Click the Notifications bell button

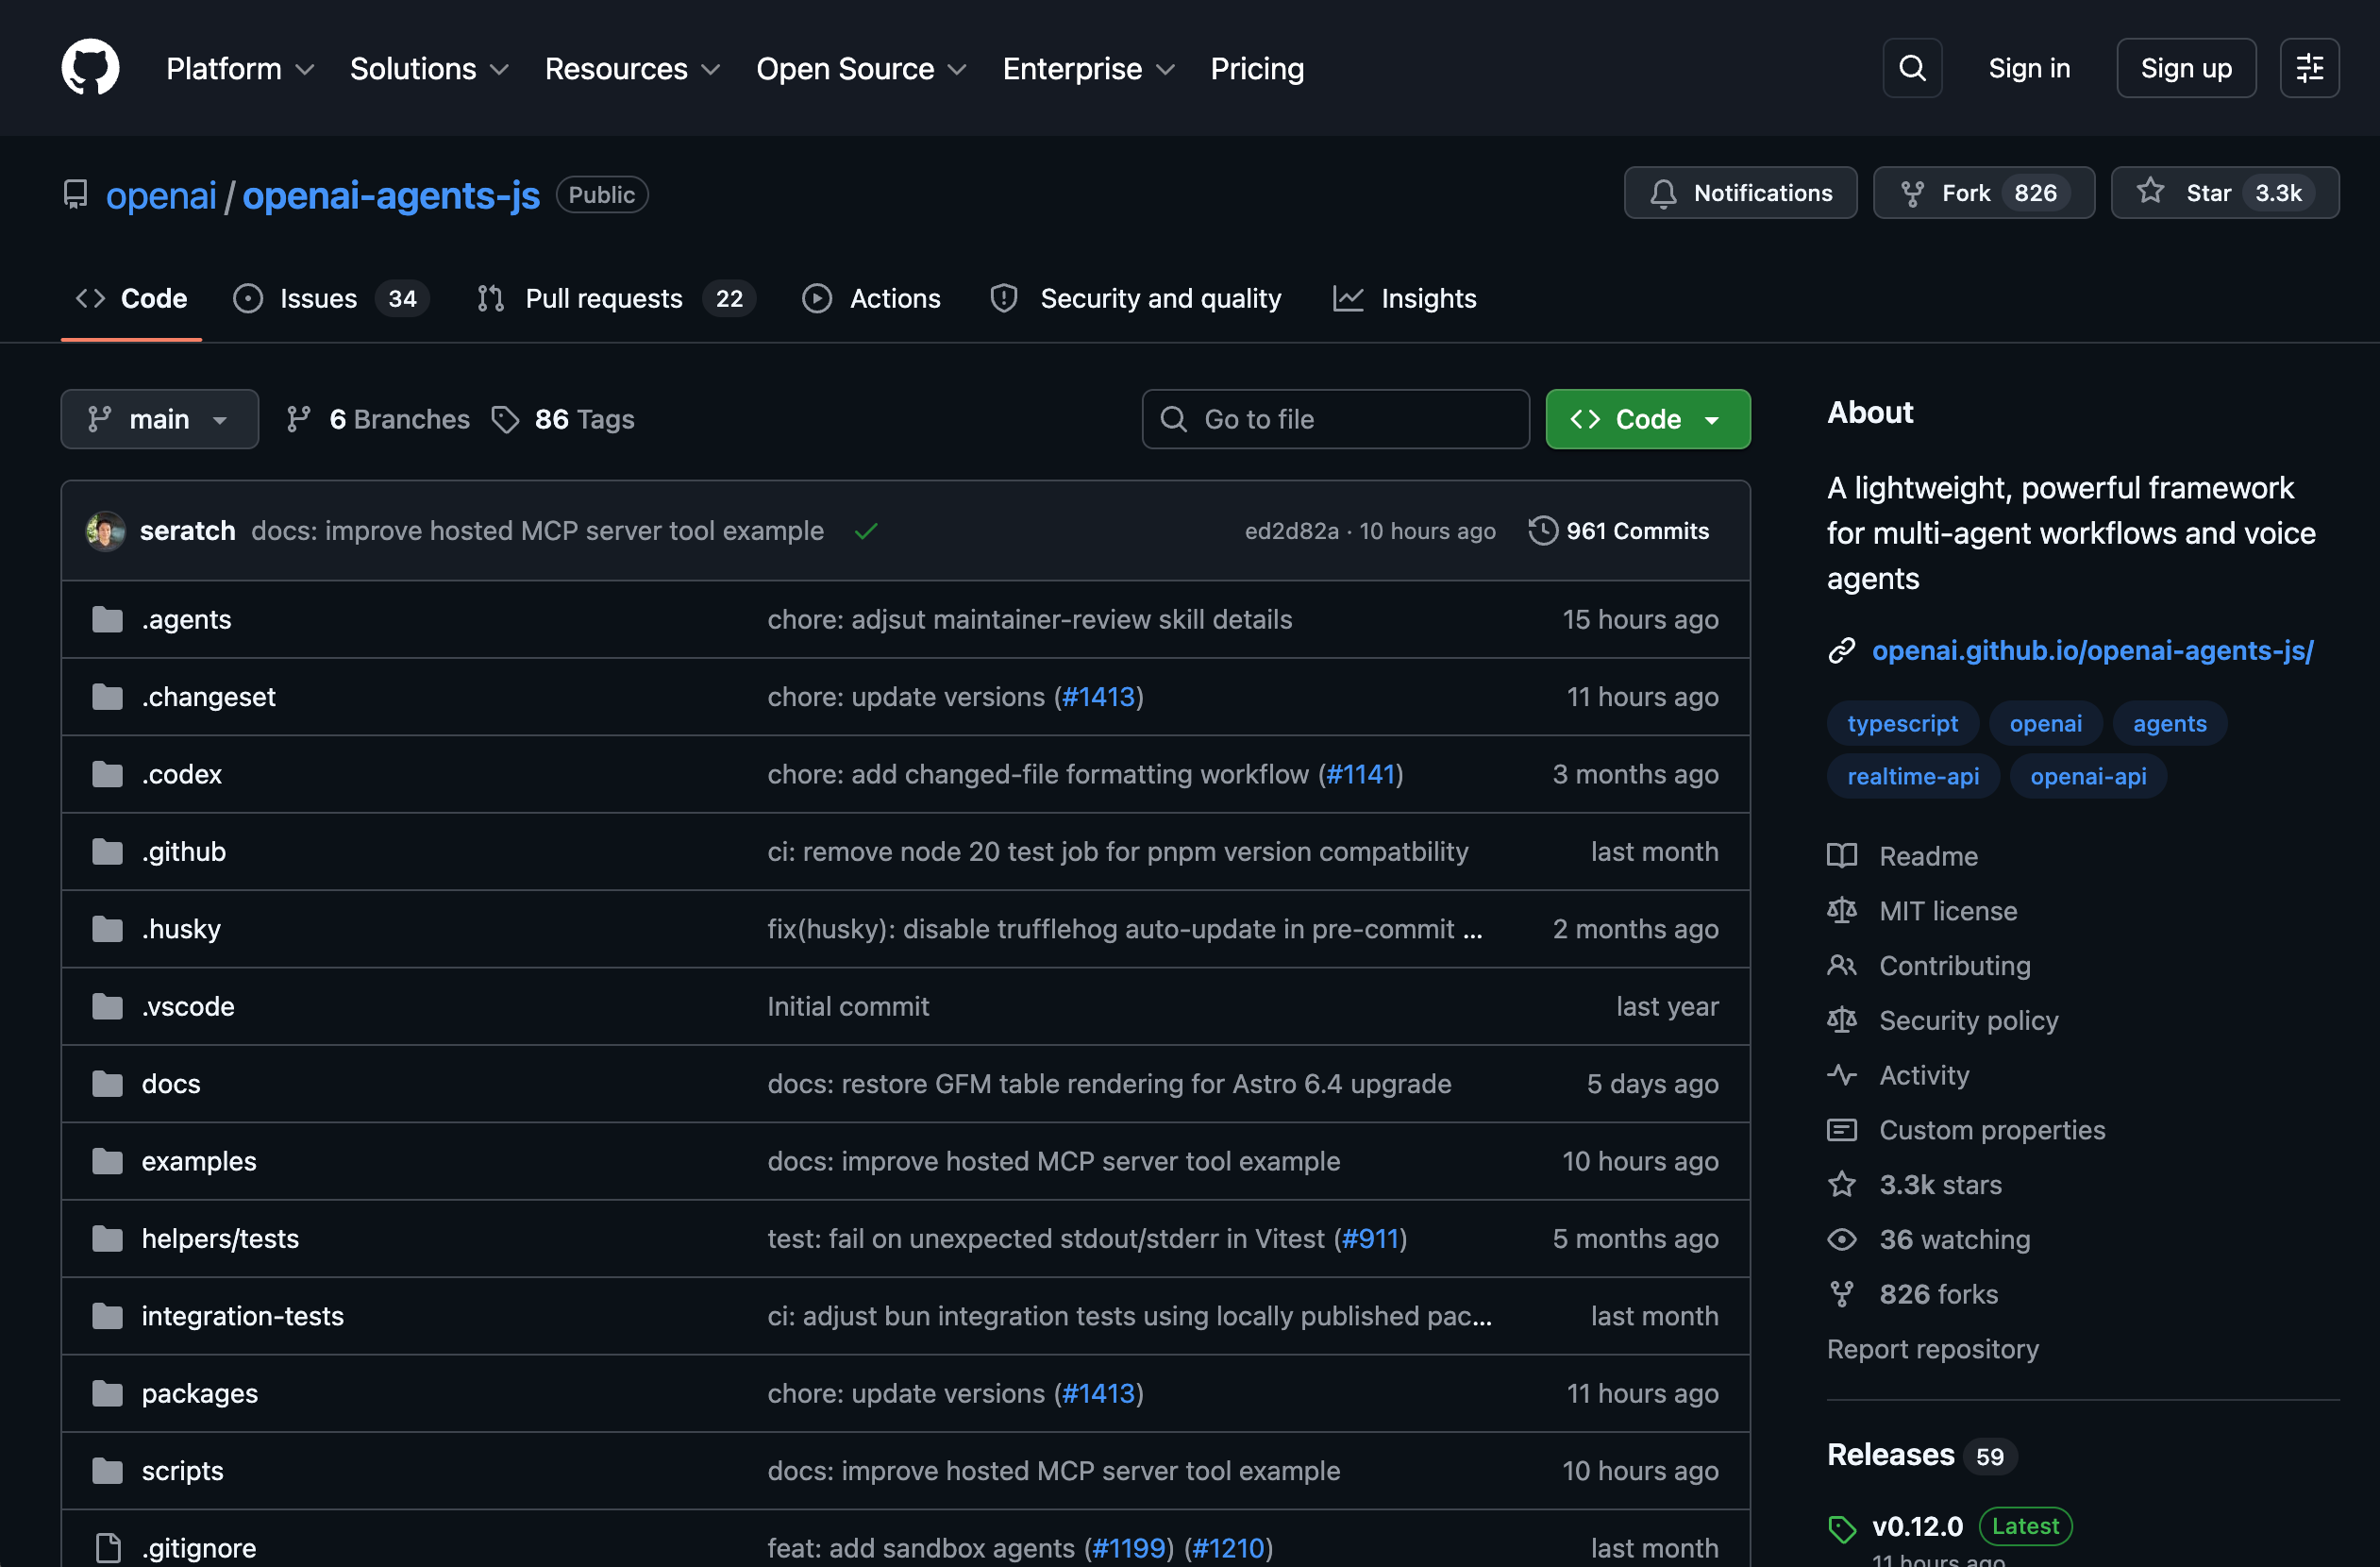1740,193
